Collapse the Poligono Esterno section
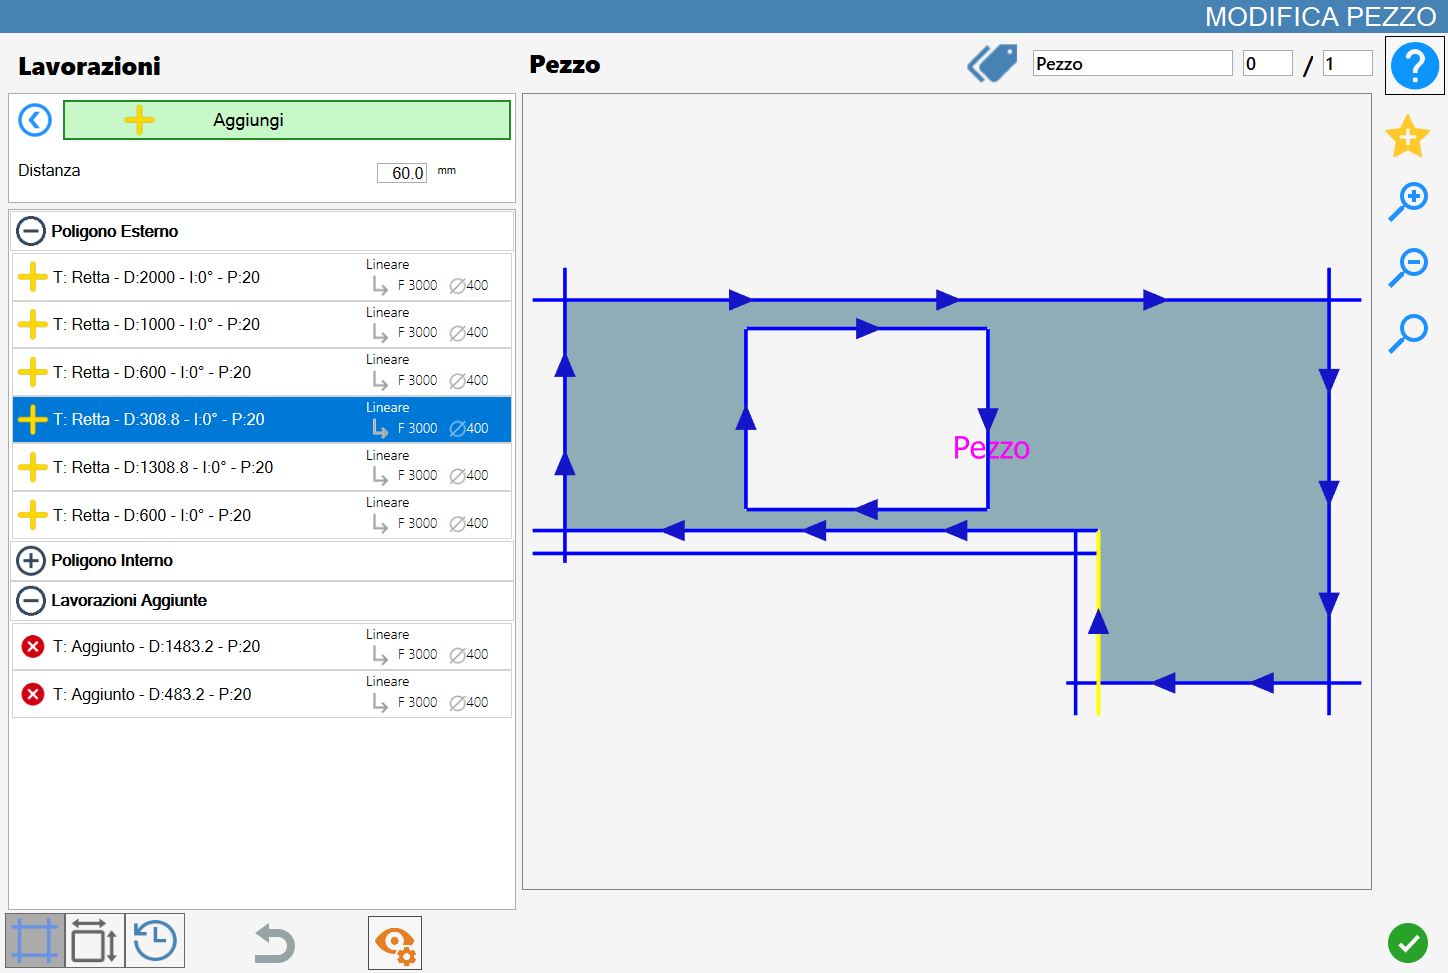This screenshot has height=973, width=1448. pos(31,231)
